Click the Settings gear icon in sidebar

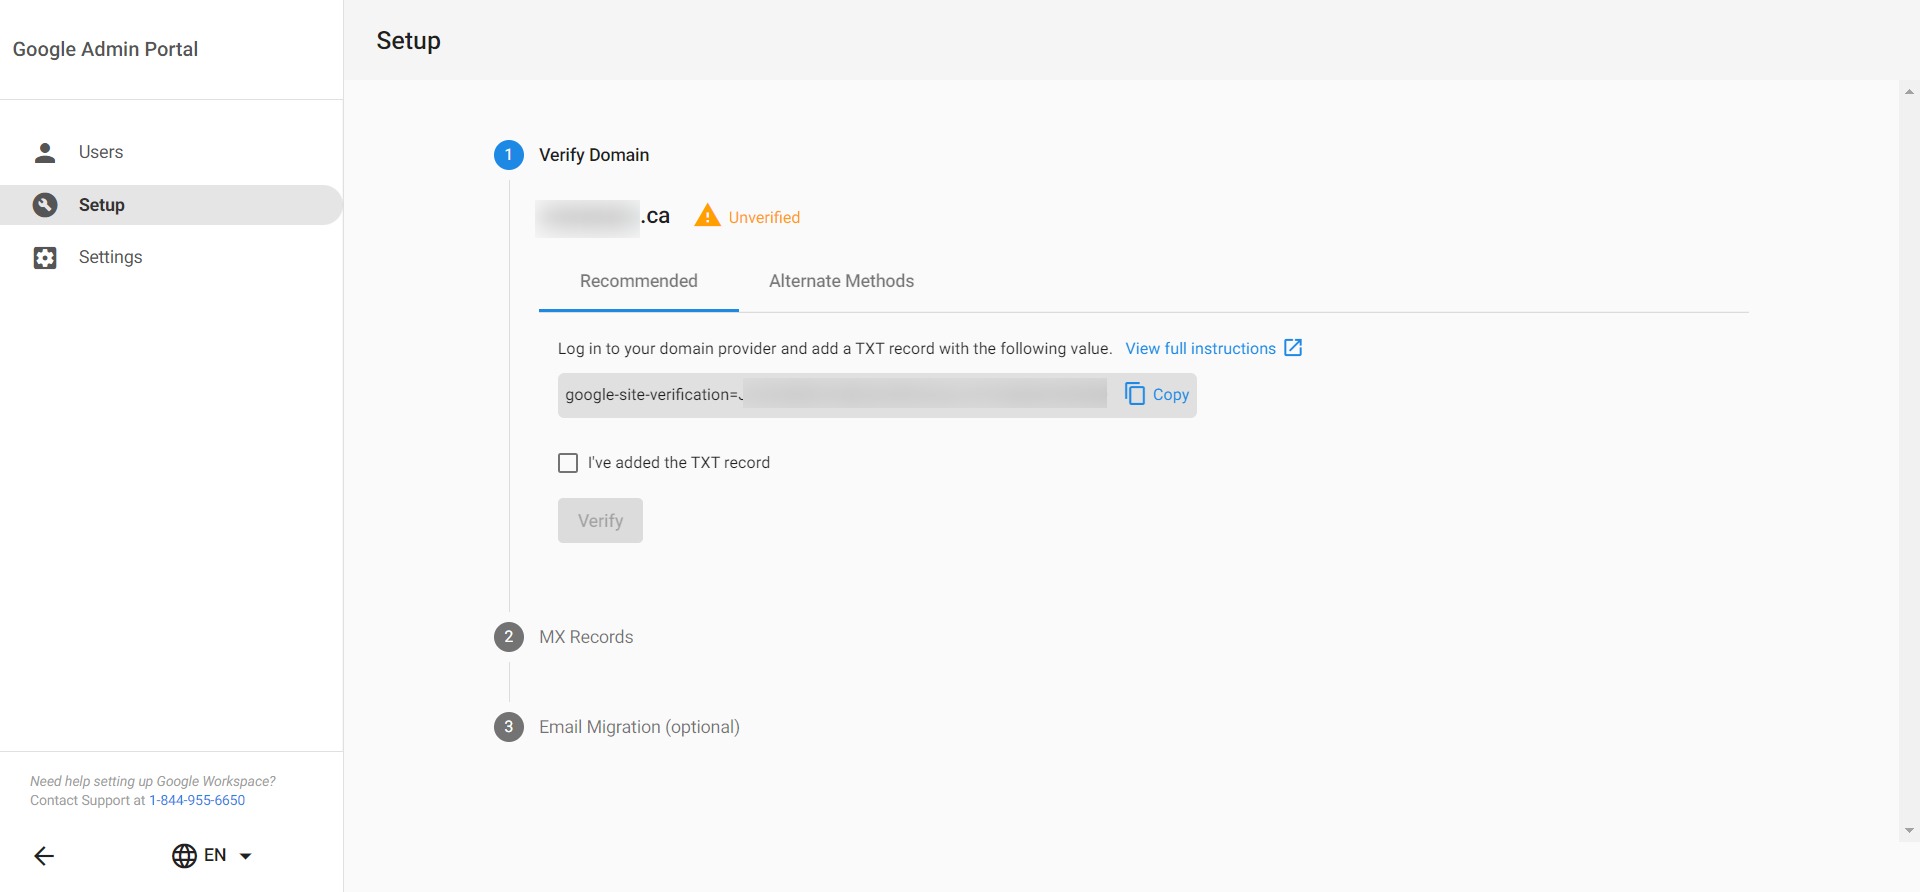click(x=45, y=258)
